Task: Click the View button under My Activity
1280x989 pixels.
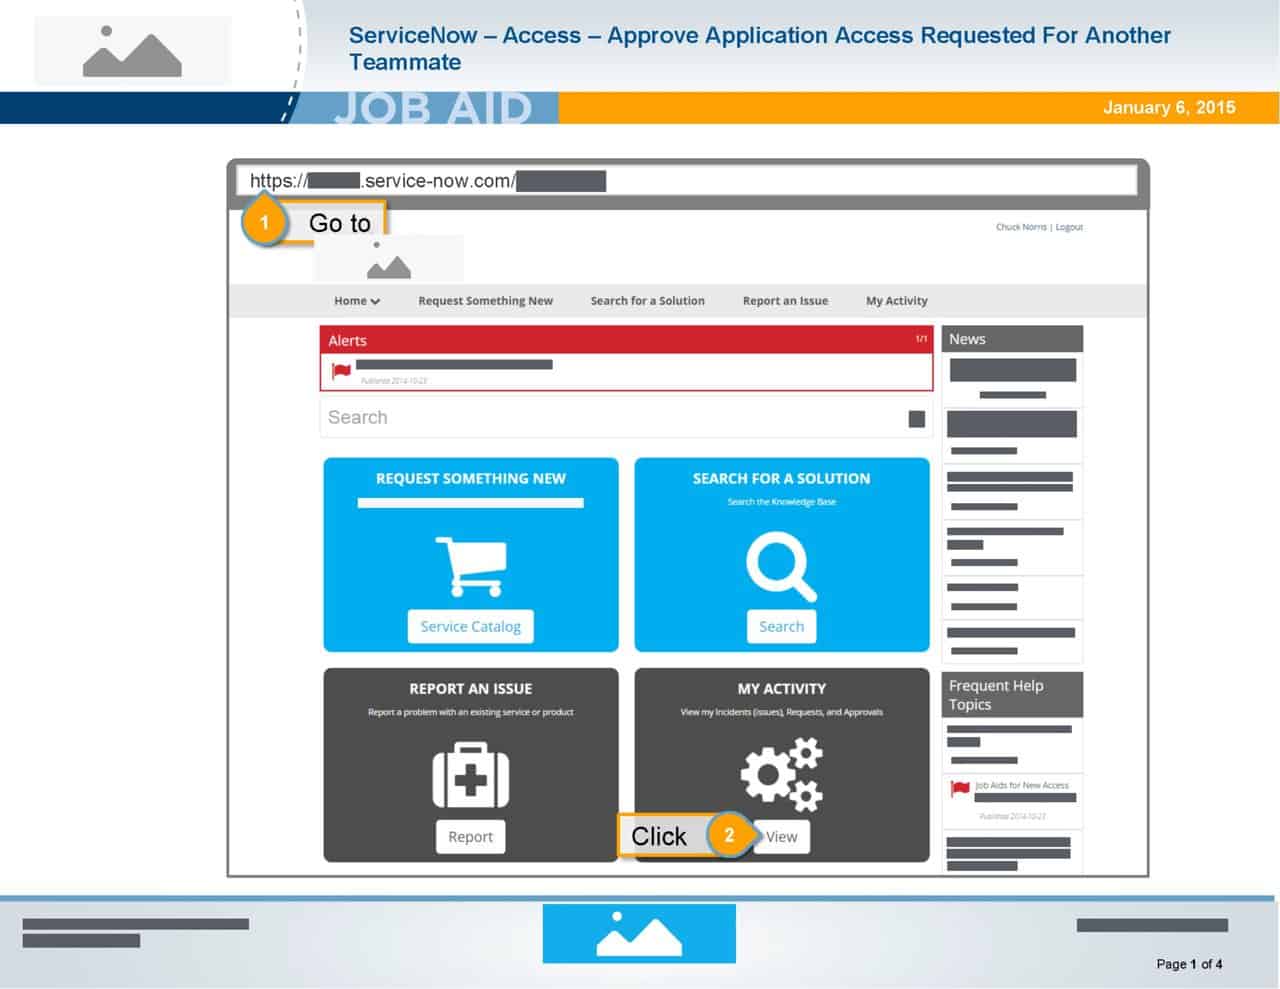Action: click(x=781, y=837)
